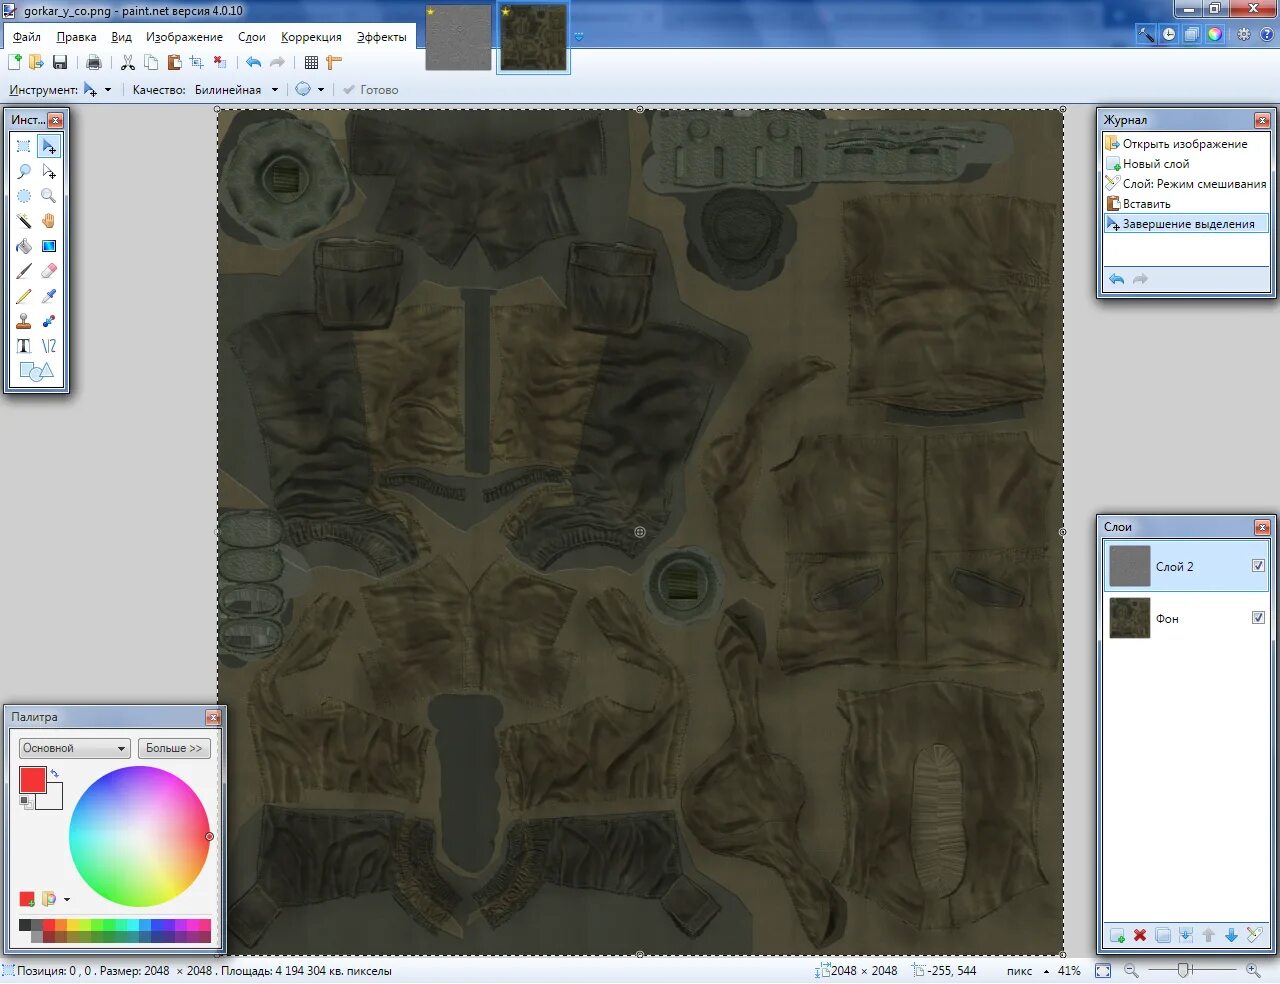Select the Move Selection tool
Viewport: 1280px width, 984px height.
[x=49, y=171]
